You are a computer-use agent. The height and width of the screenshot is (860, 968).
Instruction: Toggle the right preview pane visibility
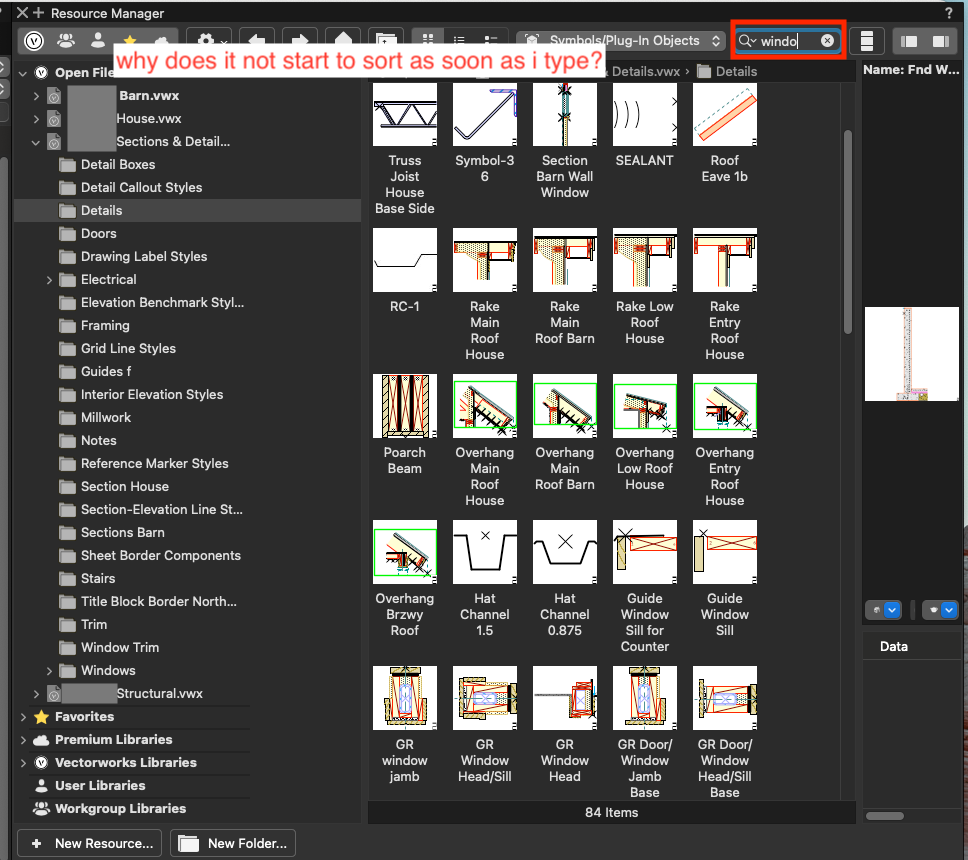pos(940,41)
